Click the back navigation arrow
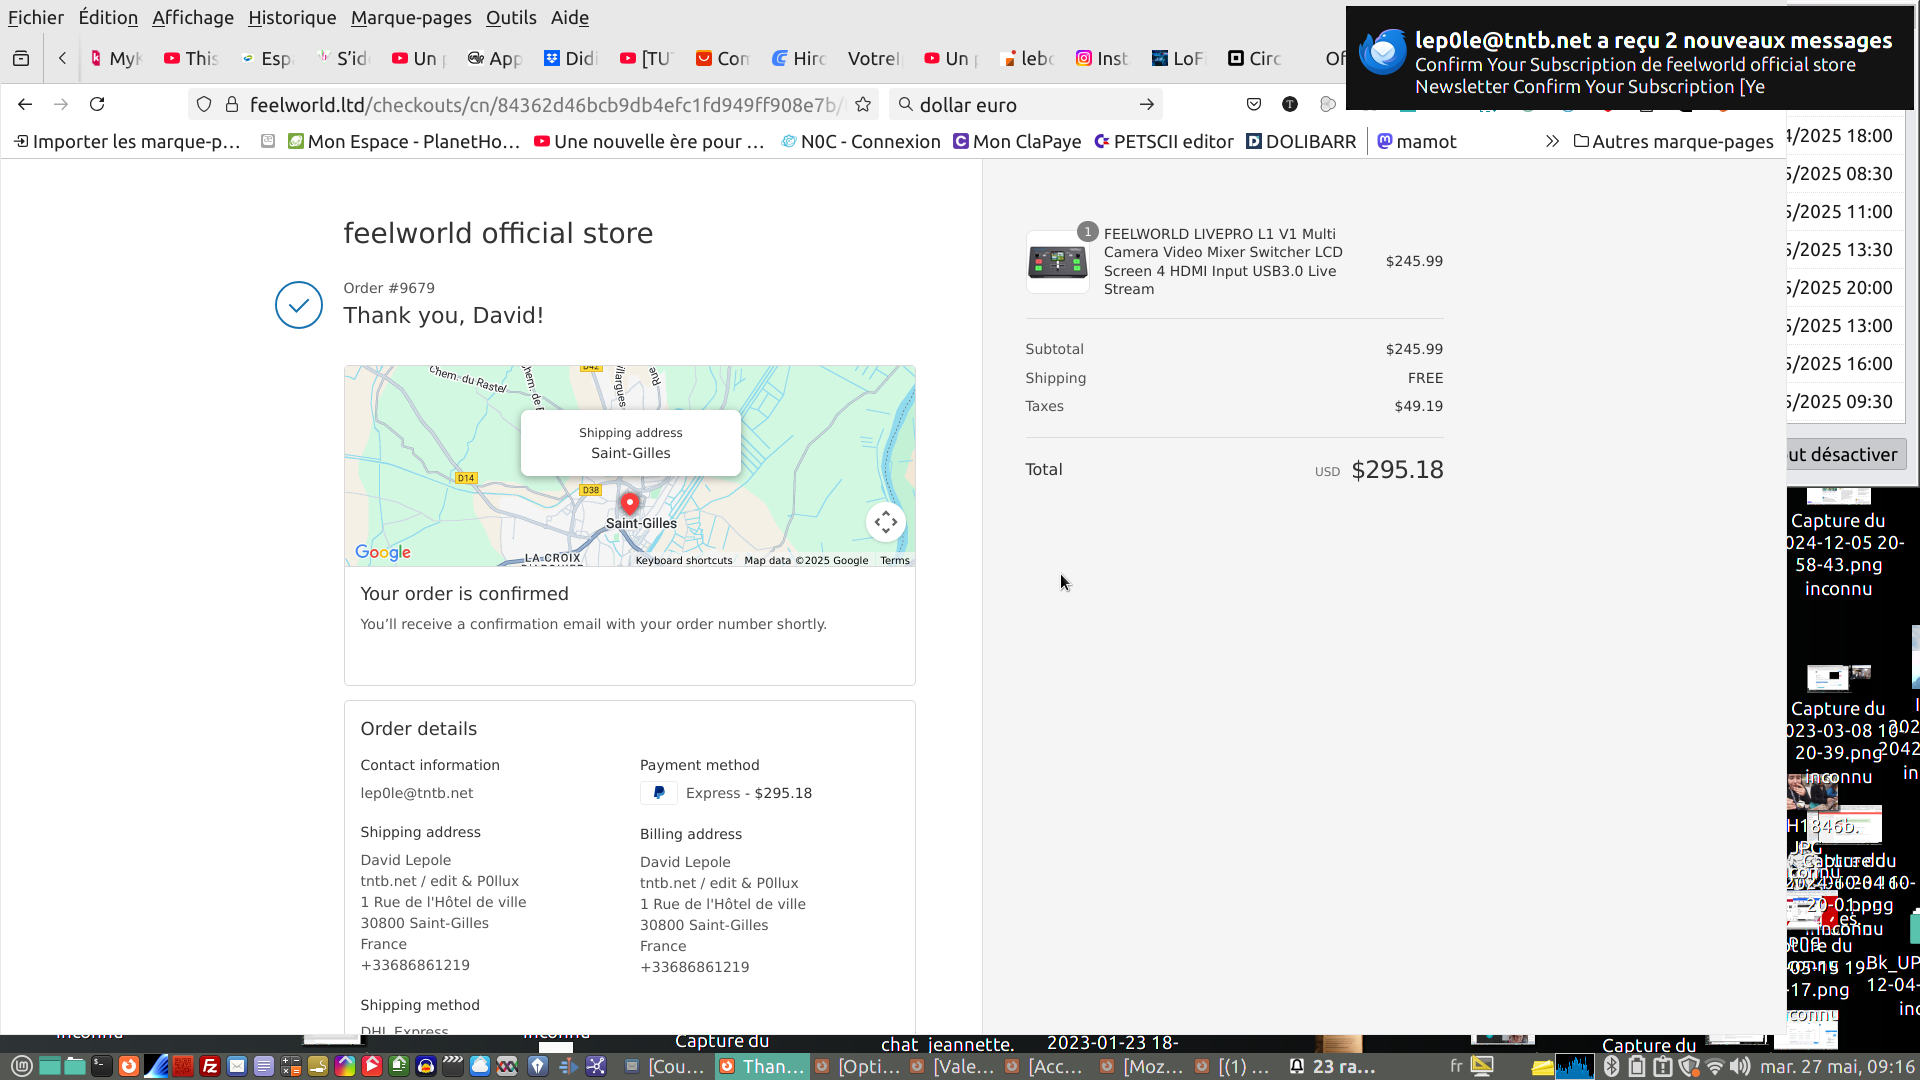This screenshot has width=1920, height=1080. (x=25, y=104)
